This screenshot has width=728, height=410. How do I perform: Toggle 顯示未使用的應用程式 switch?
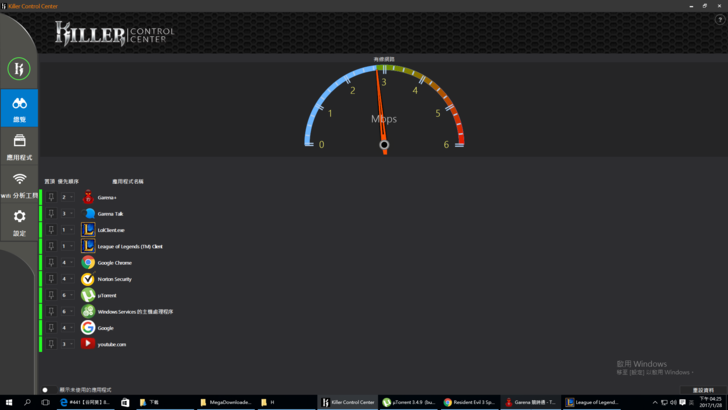[x=48, y=390]
